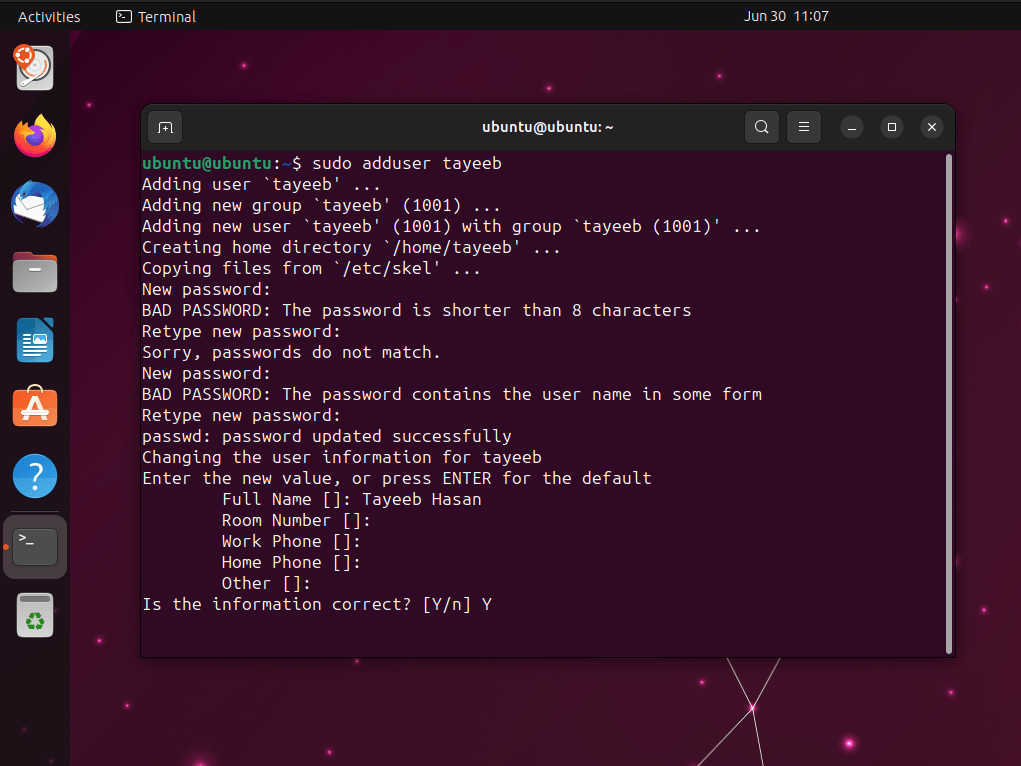This screenshot has height=766, width=1021.
Task: Open a new terminal tab
Action: (x=164, y=127)
